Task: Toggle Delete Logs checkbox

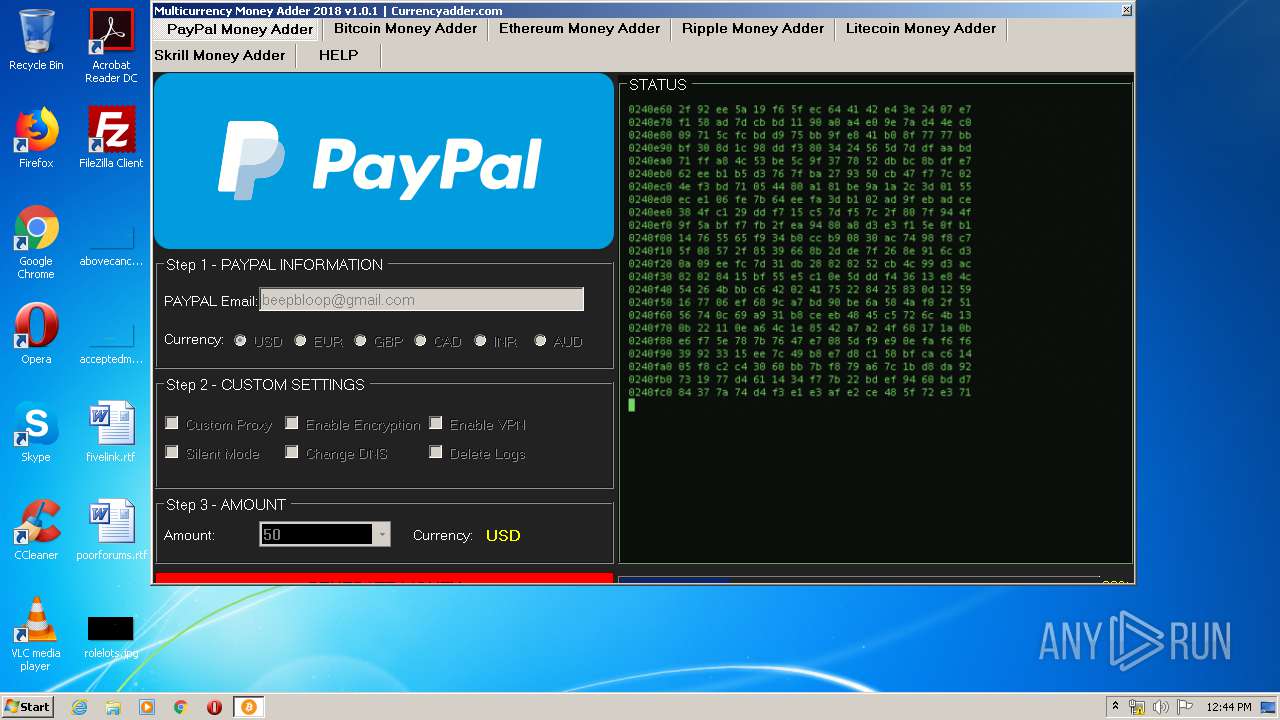Action: pos(436,453)
